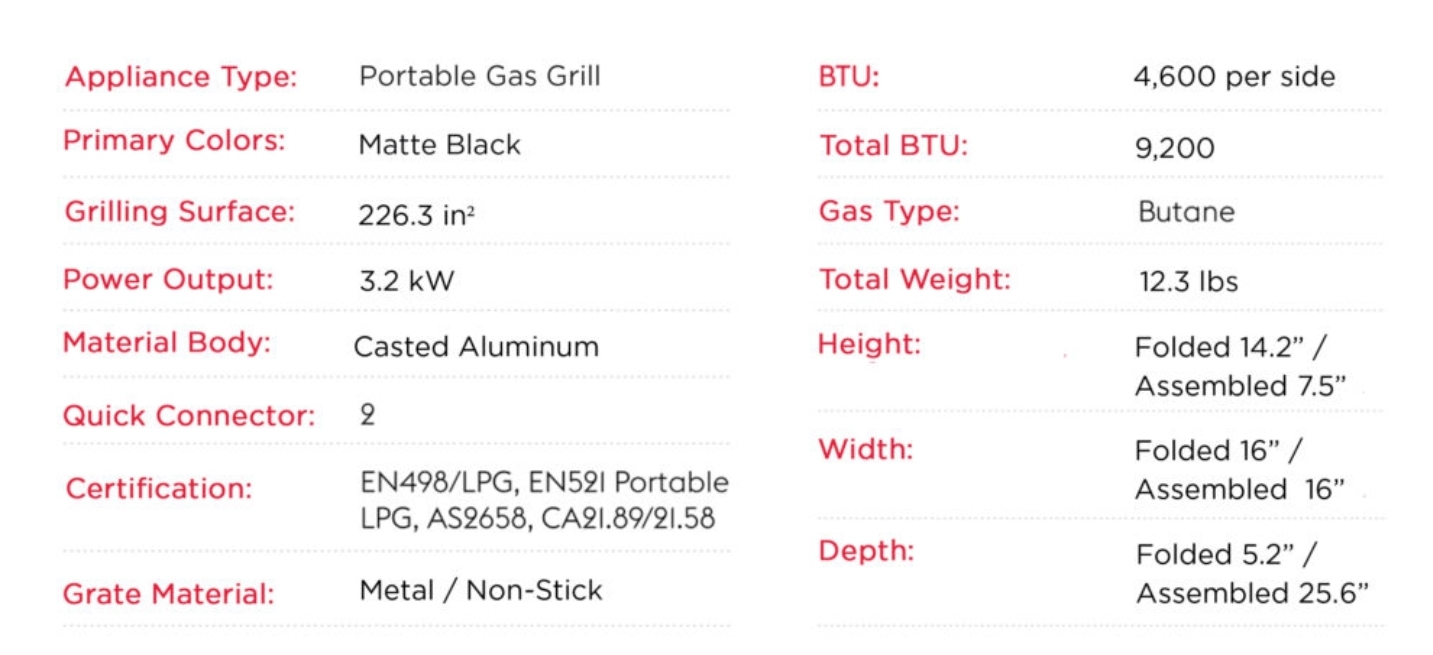Click the Certification label
Screen dimensions: 1433x655
(x=159, y=489)
